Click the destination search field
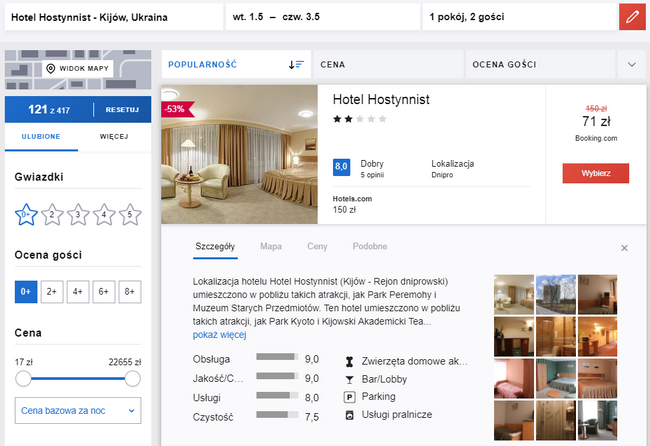The image size is (650, 446). tap(114, 17)
